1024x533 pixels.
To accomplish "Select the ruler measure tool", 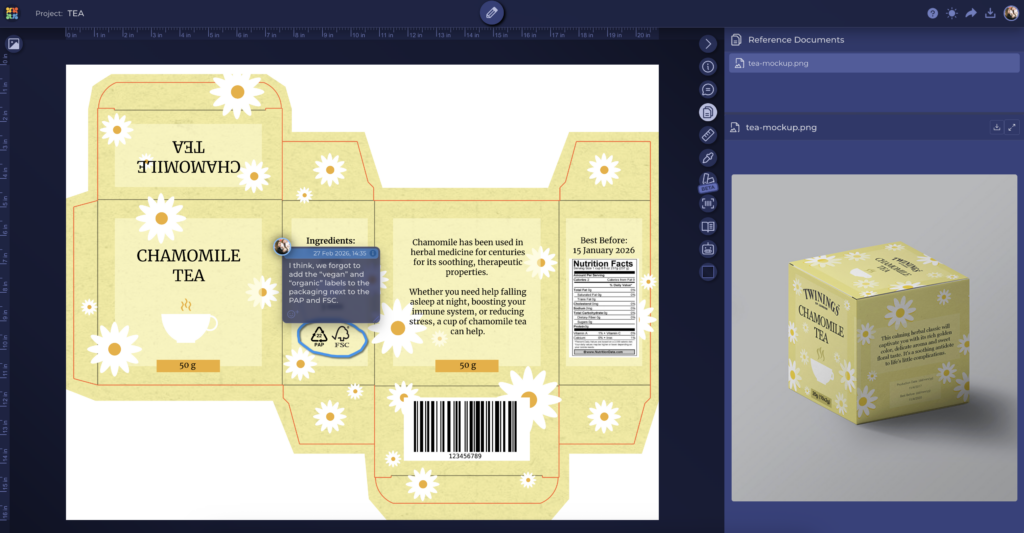I will pos(707,135).
